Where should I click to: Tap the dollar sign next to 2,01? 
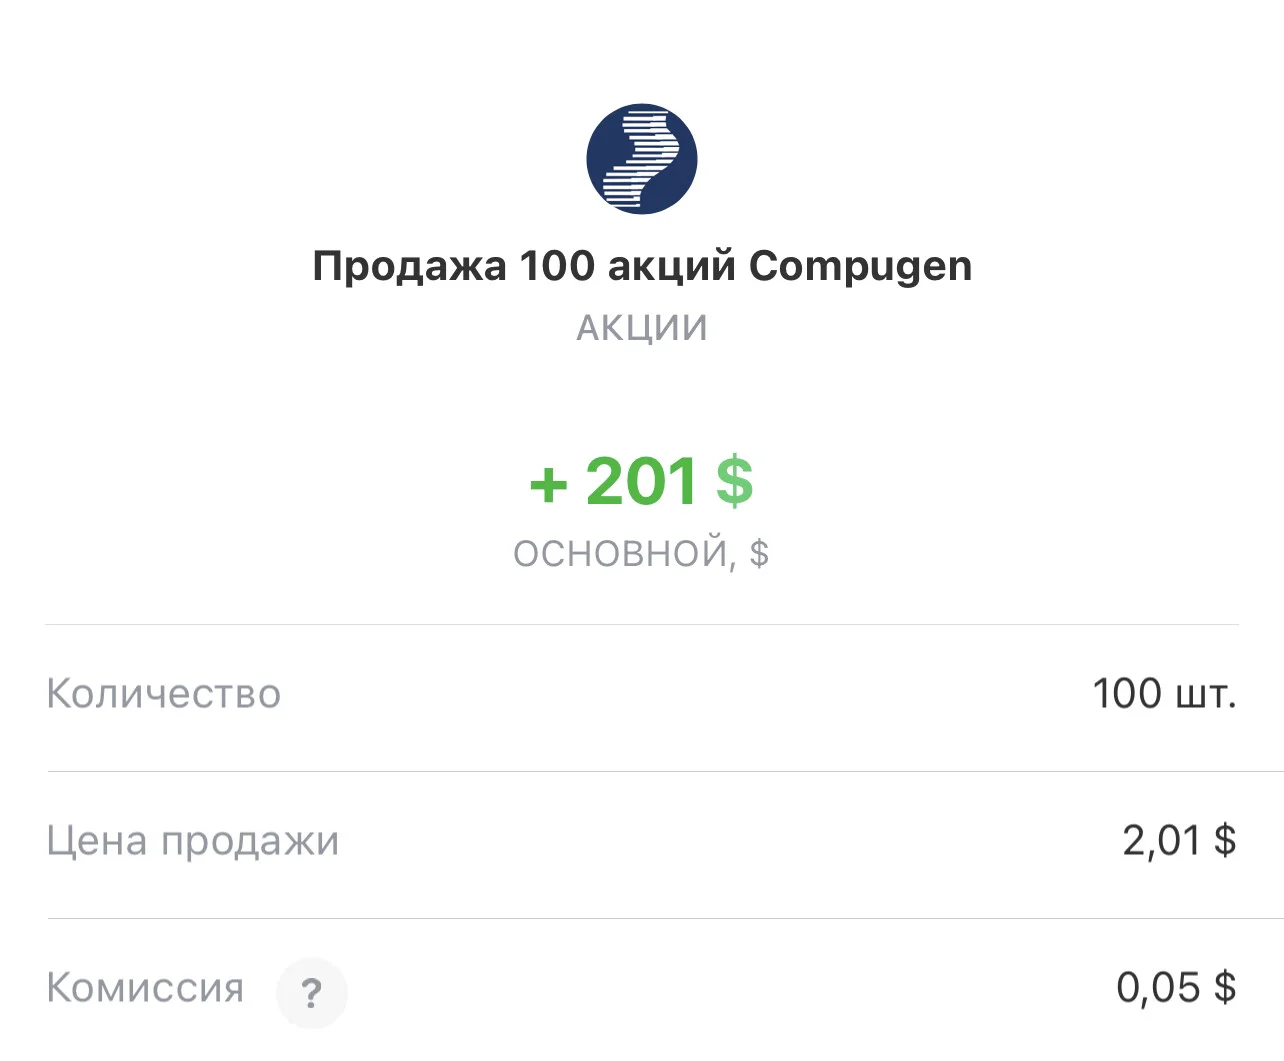[1225, 840]
